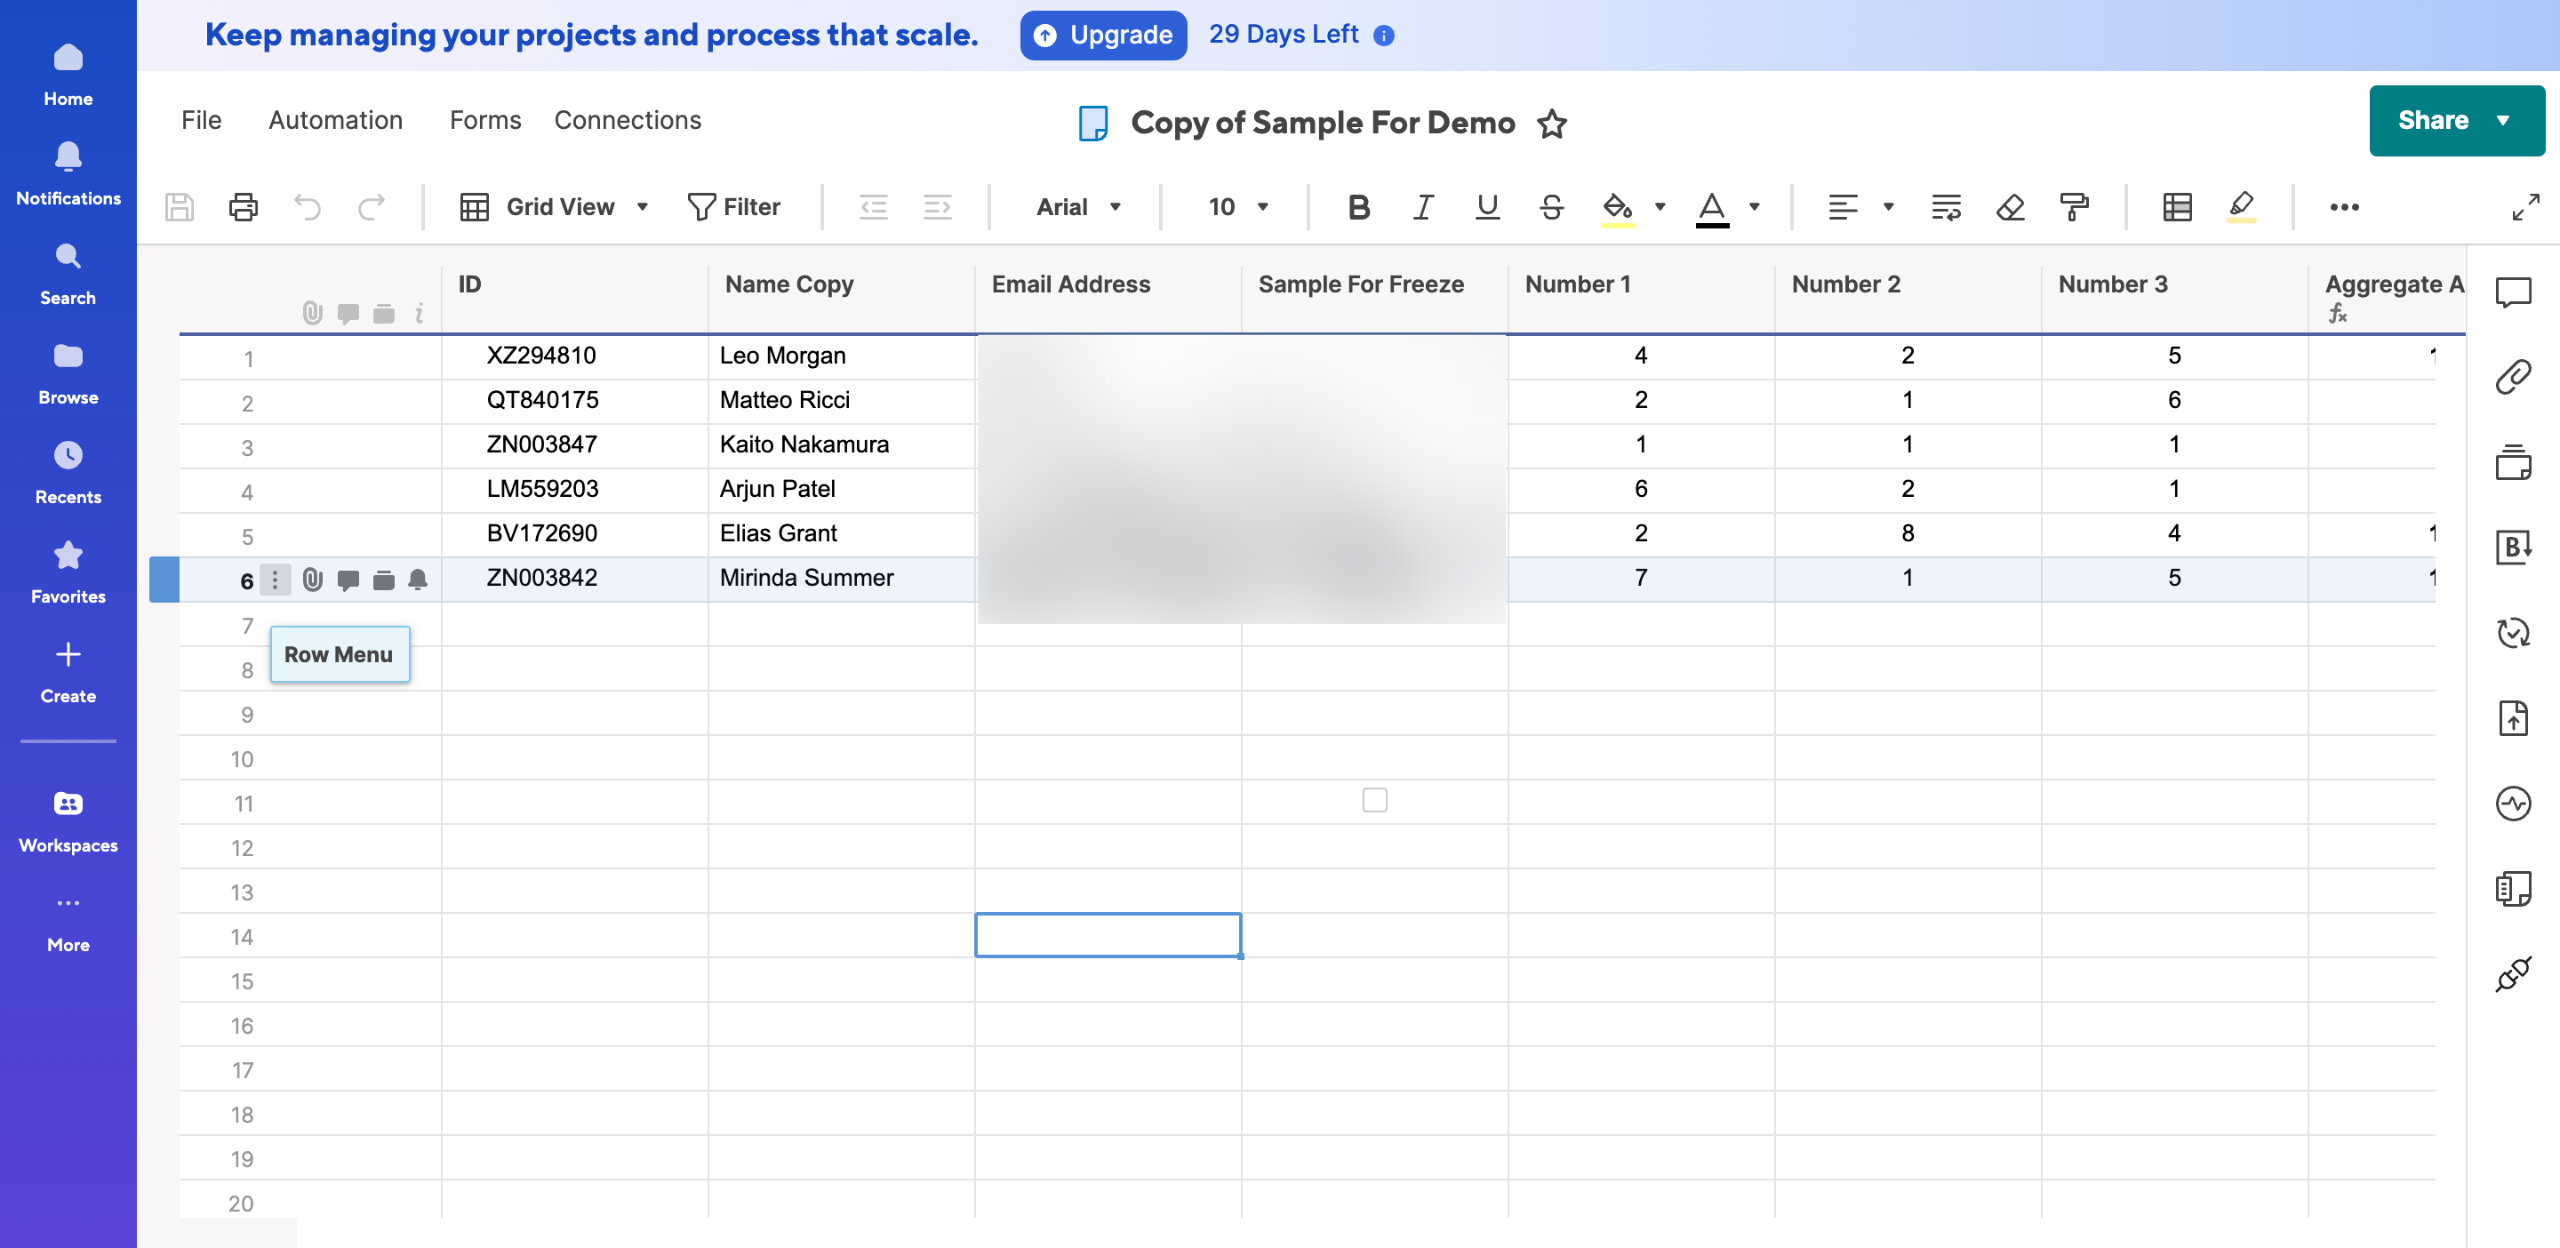This screenshot has height=1248, width=2560.
Task: Click the Upgrade button
Action: click(1103, 35)
